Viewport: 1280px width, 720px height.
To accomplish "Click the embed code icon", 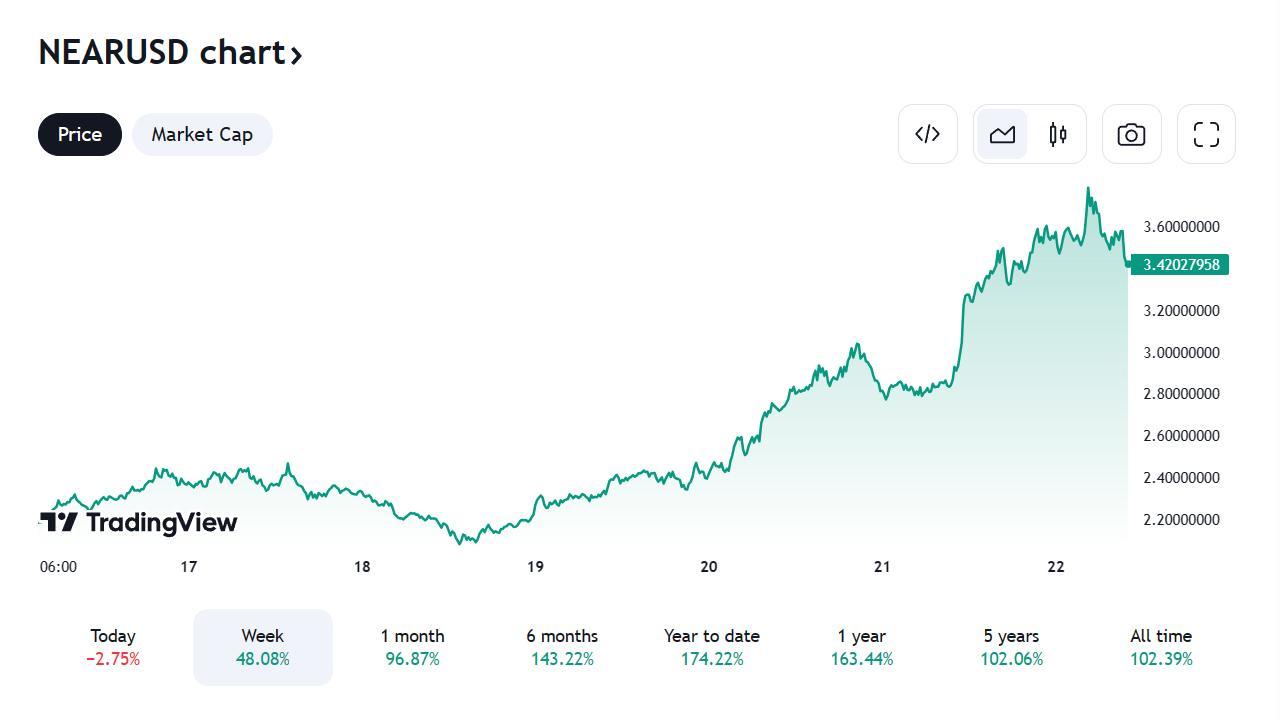I will click(927, 134).
